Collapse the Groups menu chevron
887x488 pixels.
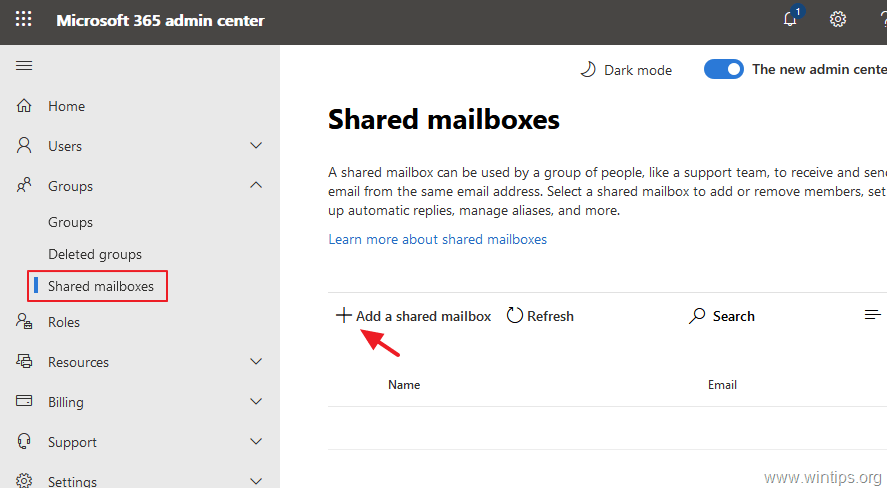click(256, 185)
